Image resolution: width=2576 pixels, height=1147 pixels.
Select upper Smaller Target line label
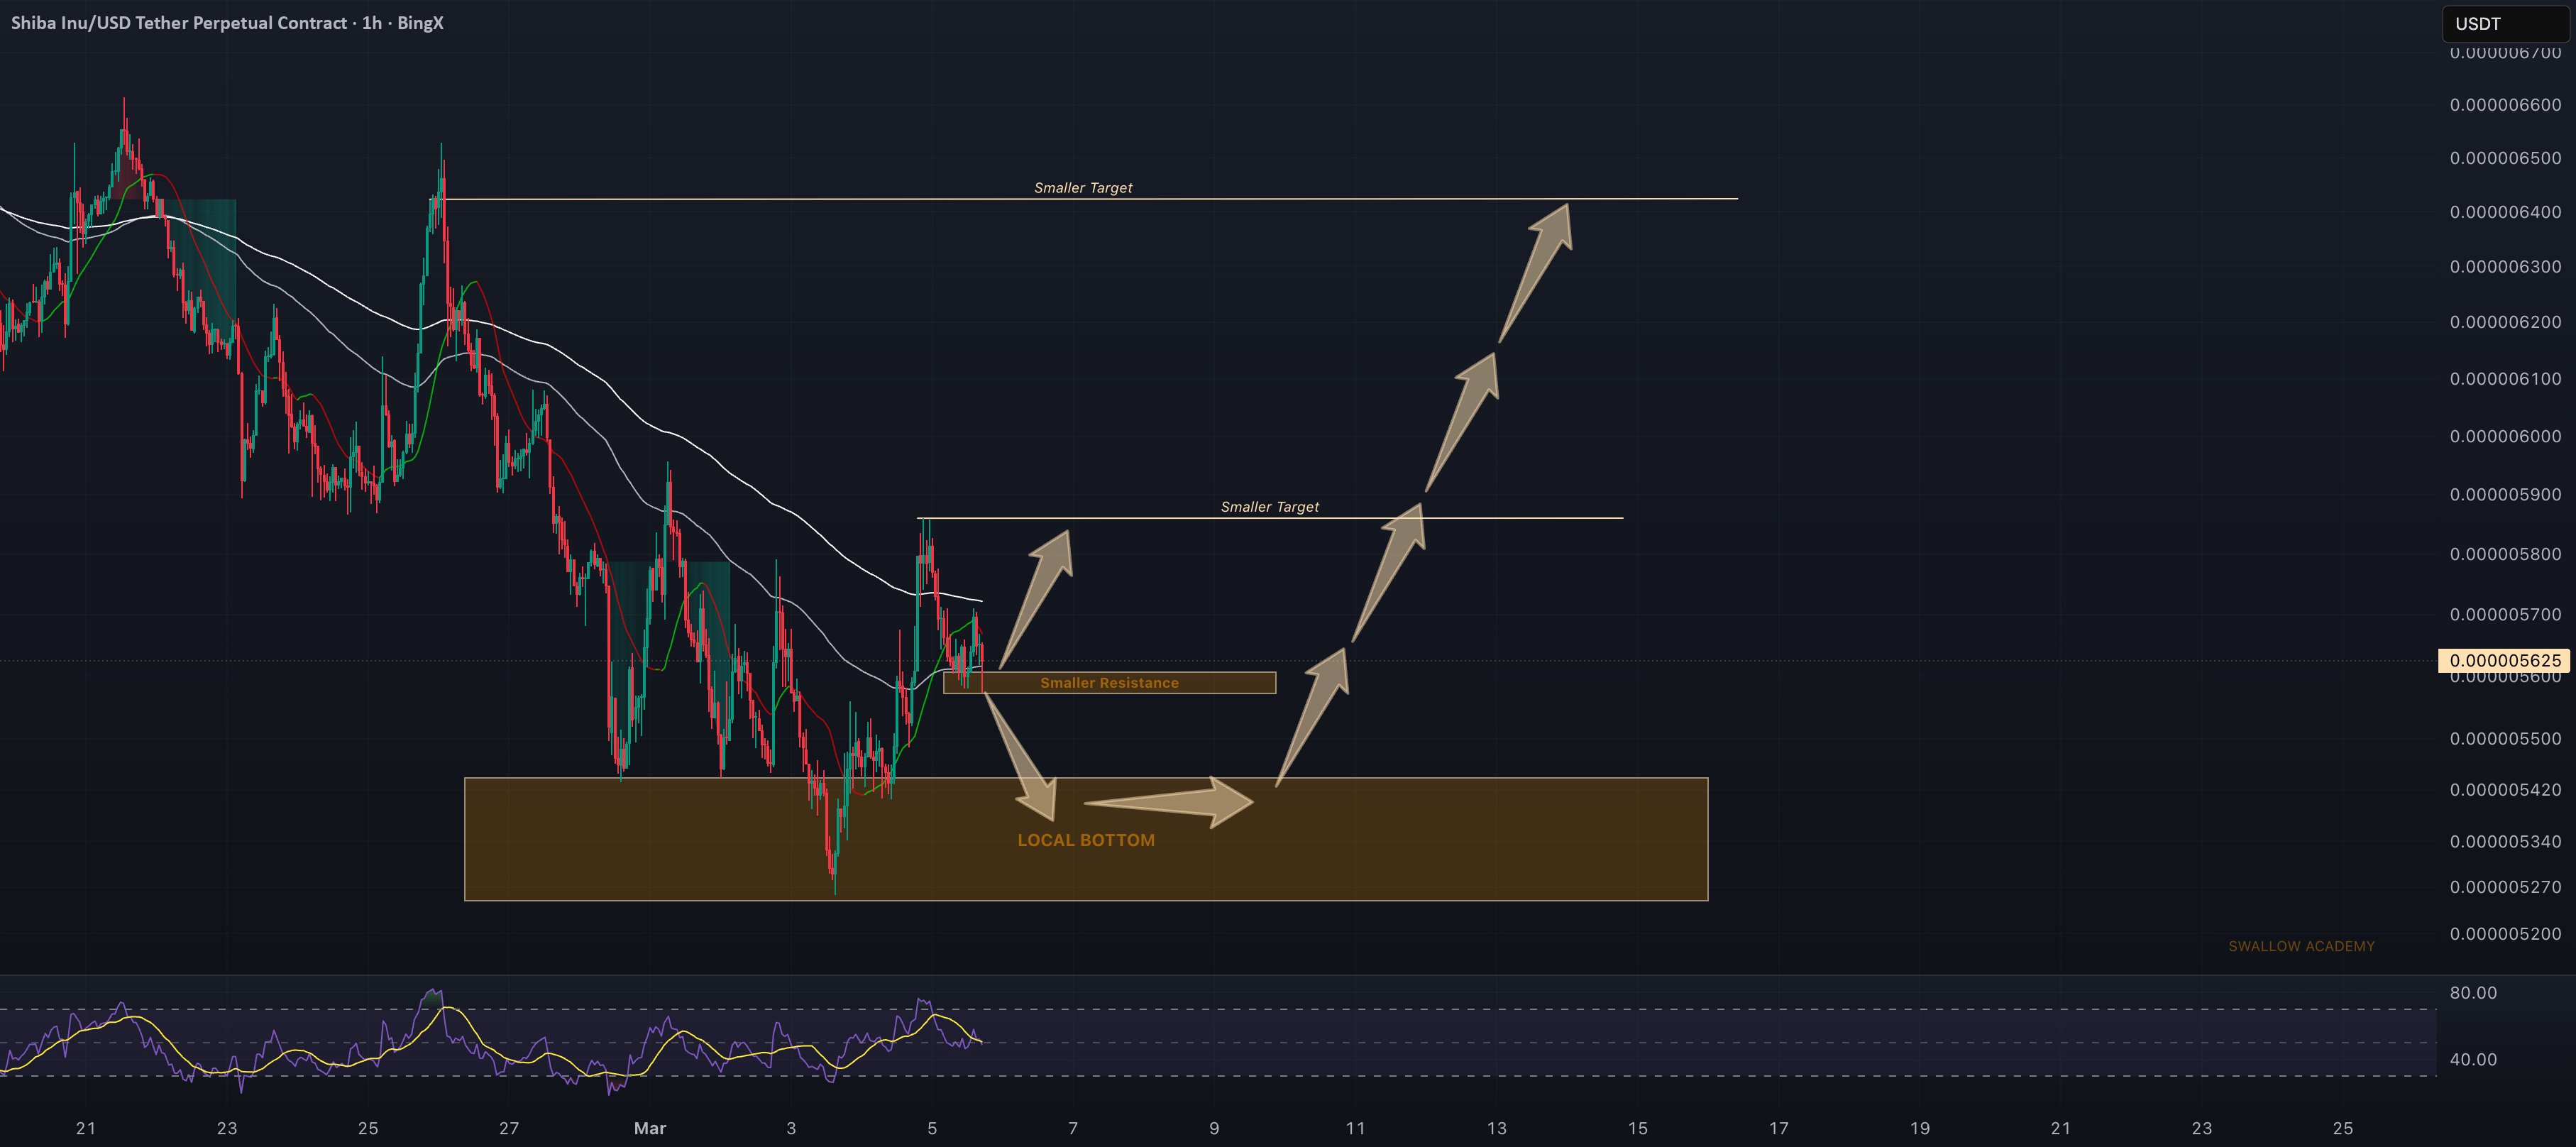click(x=1083, y=188)
